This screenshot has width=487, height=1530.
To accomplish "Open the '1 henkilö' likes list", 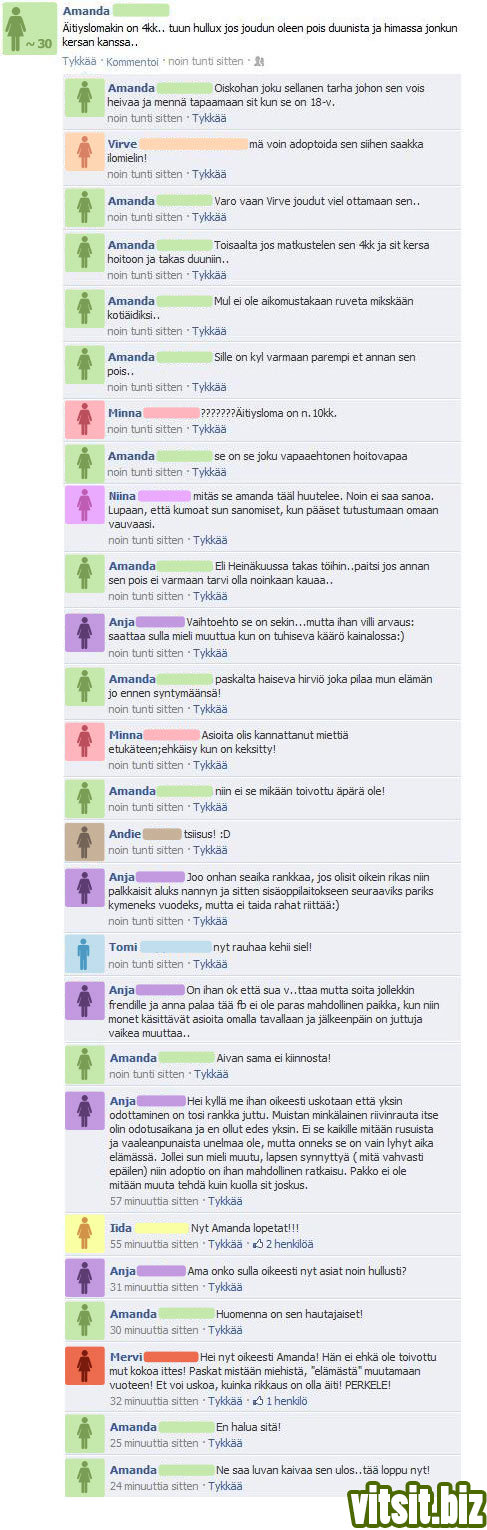I will click(x=286, y=1402).
